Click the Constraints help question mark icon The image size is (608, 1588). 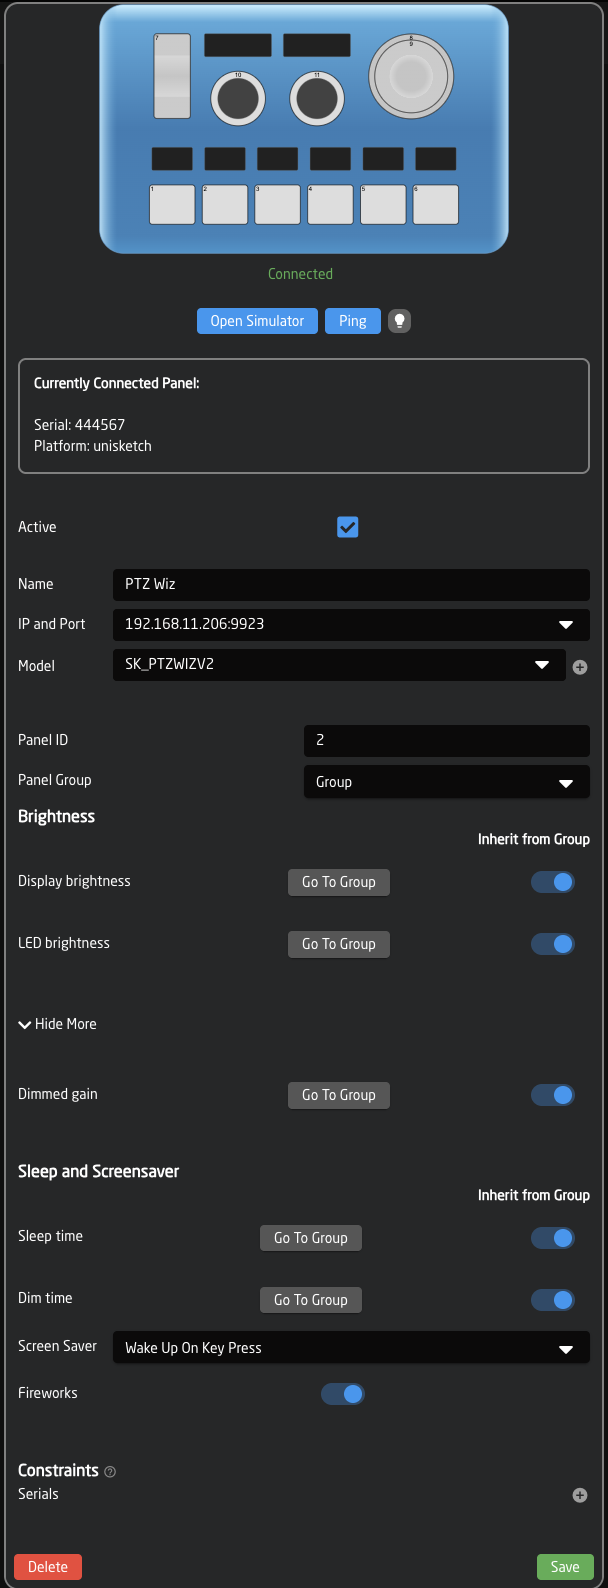(x=110, y=1471)
